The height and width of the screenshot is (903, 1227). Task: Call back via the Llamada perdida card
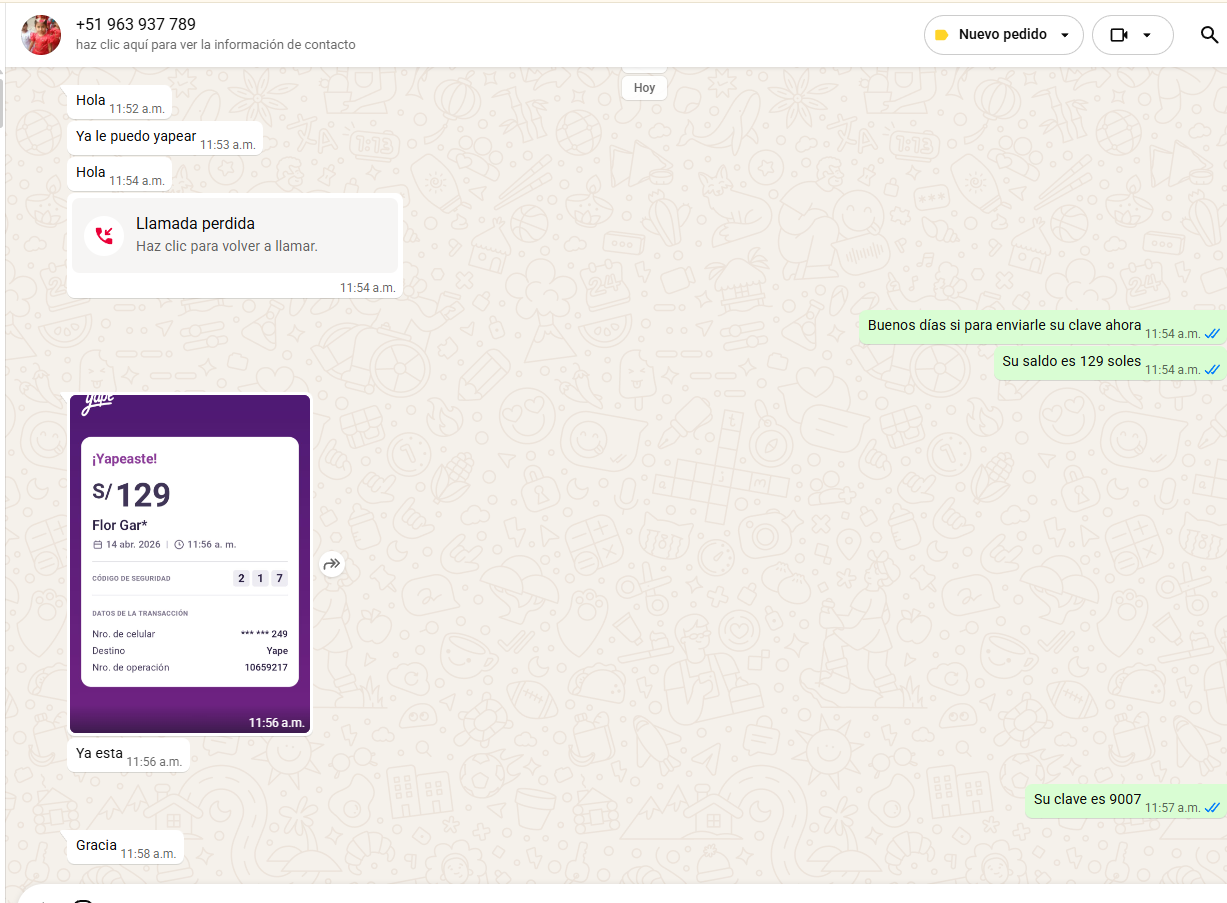[234, 235]
